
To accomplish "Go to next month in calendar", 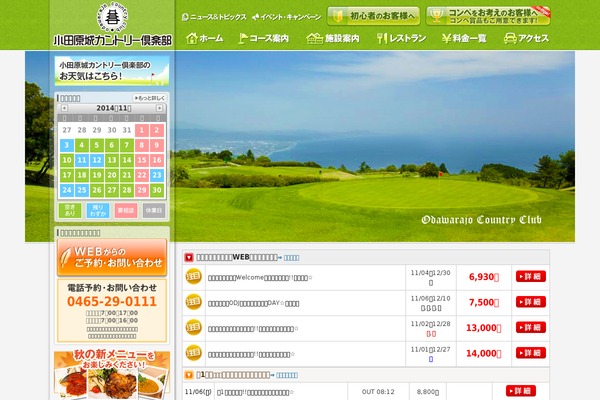I will coord(159,108).
